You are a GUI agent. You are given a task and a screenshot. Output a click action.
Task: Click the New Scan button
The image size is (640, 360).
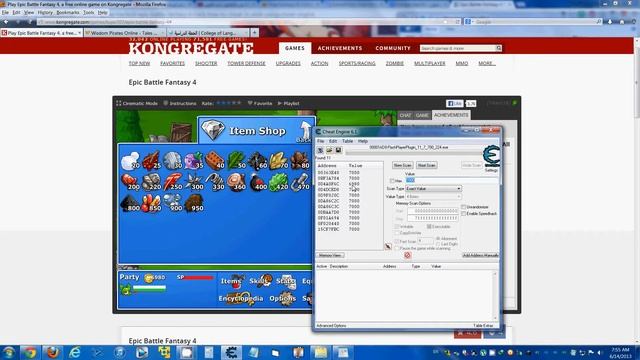[402, 165]
